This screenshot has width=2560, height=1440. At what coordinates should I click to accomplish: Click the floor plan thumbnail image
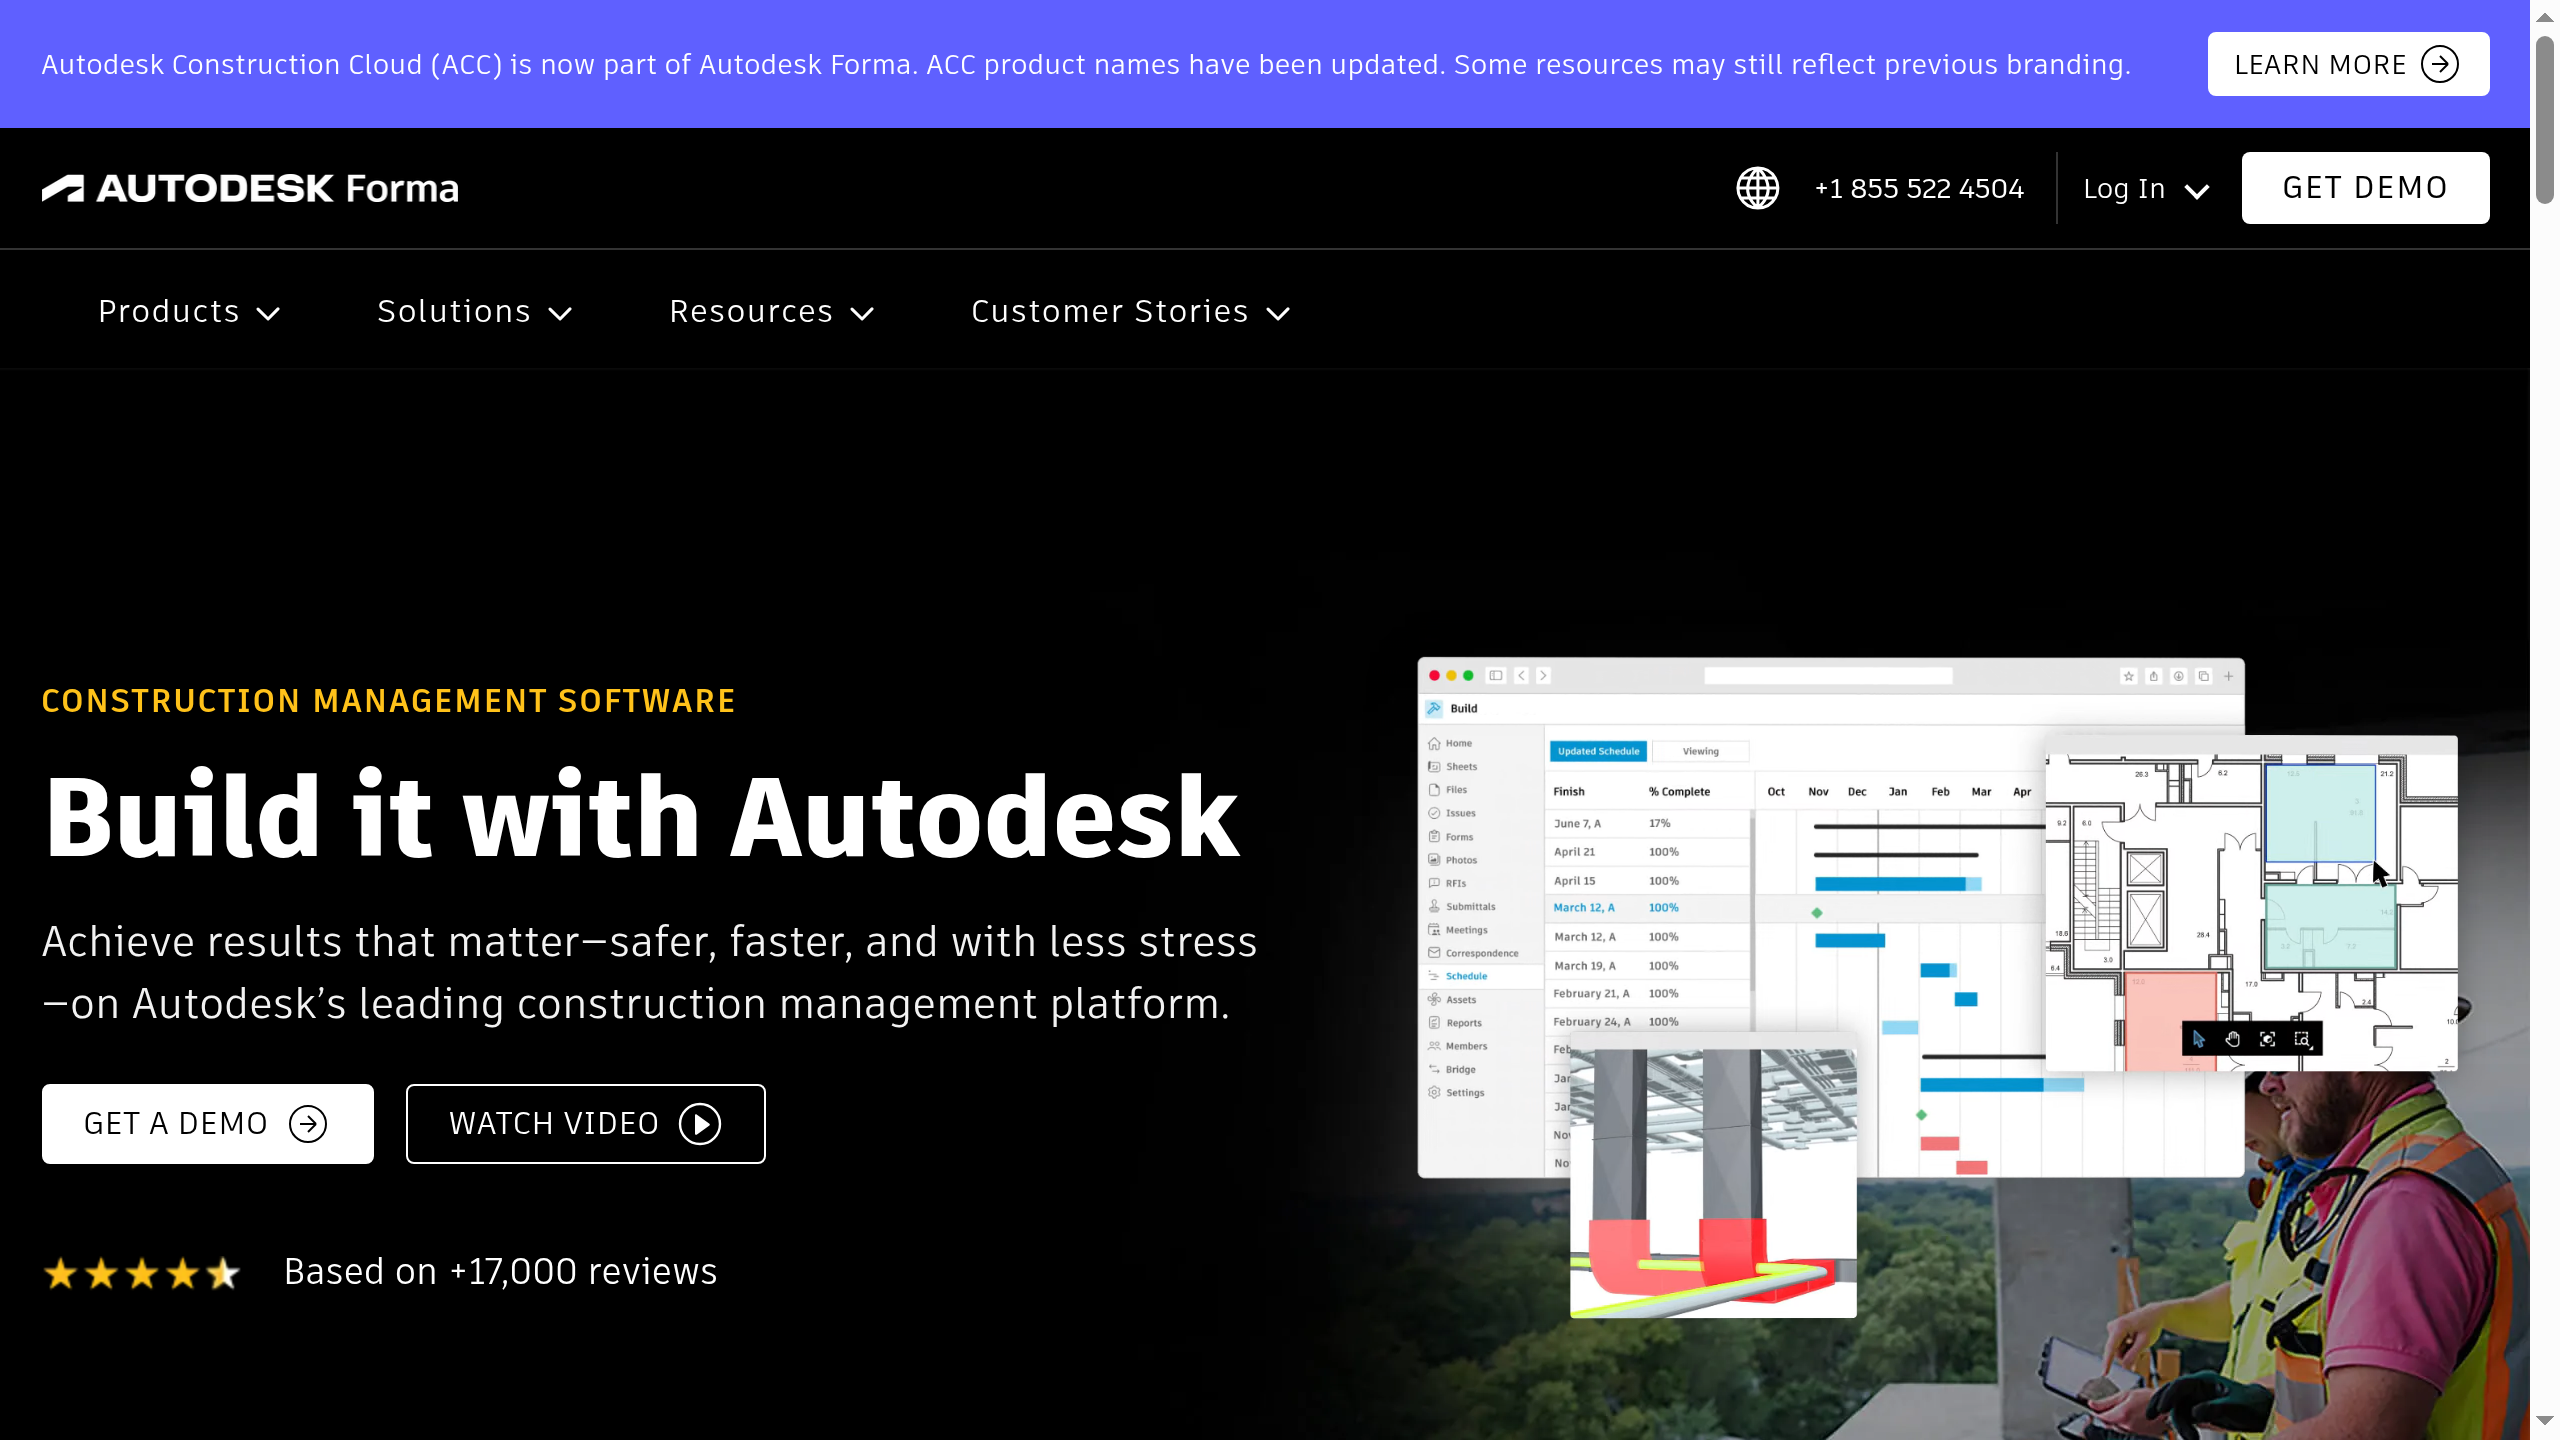pos(2251,904)
